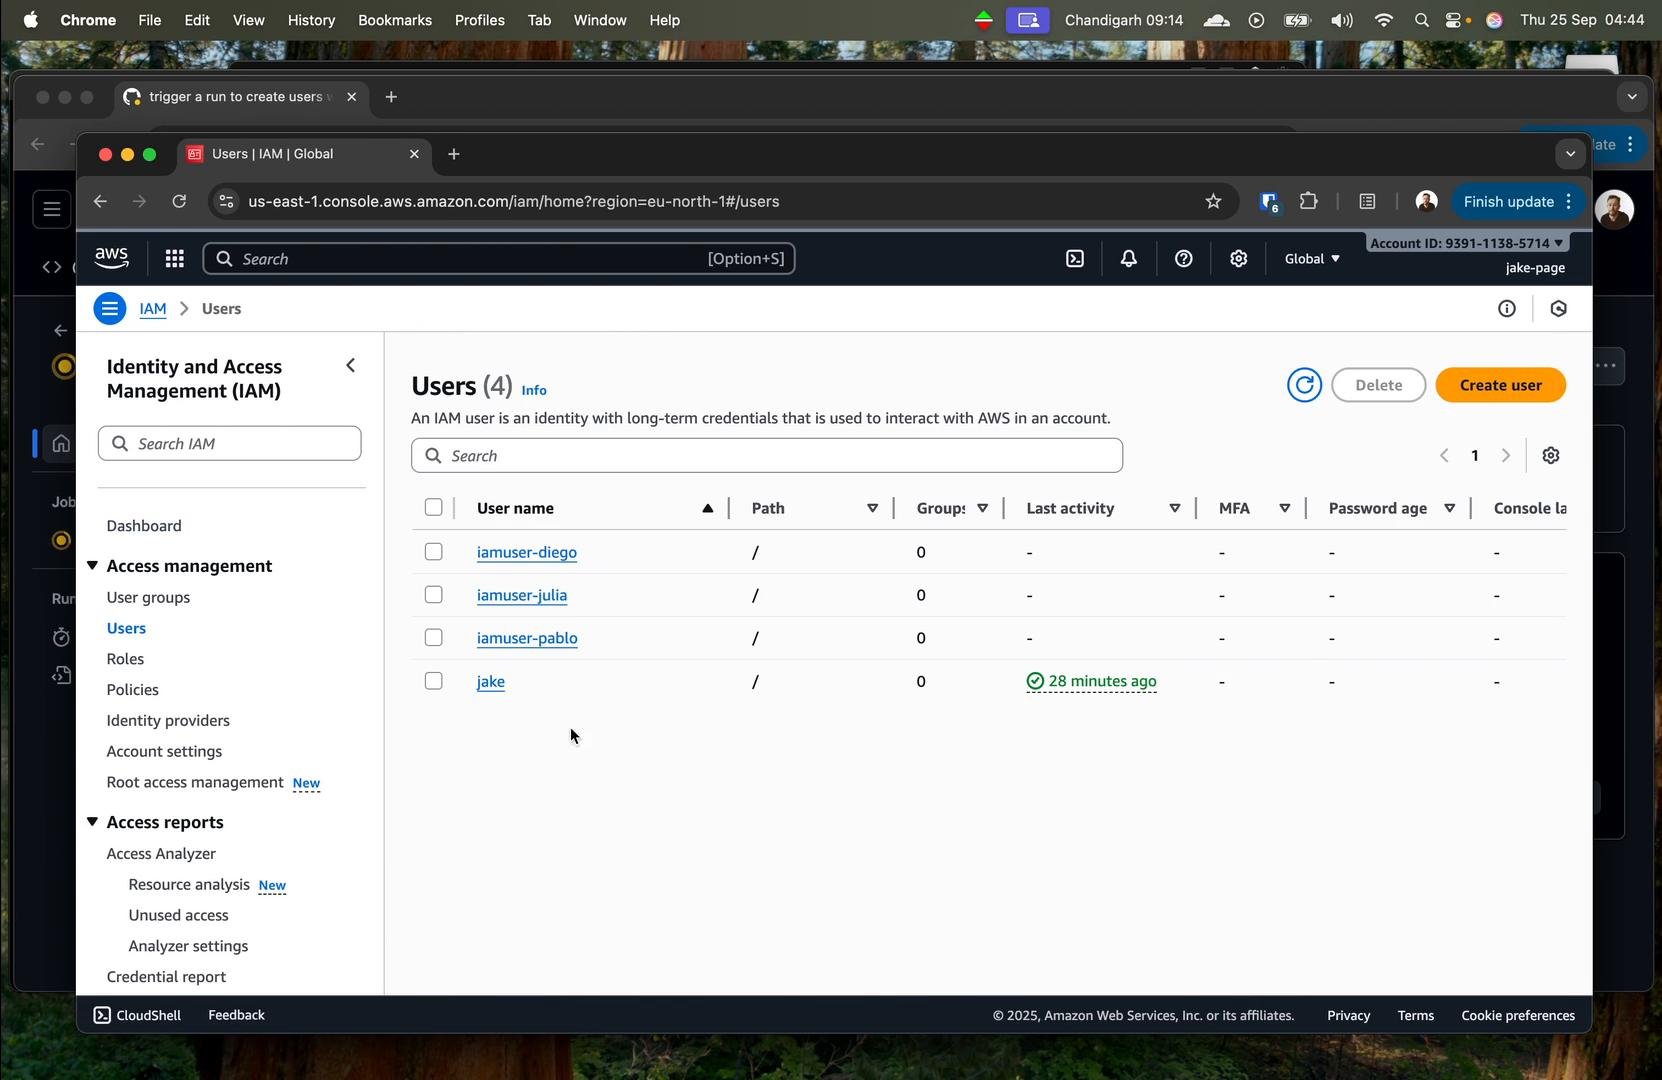Select all users with the header checkbox

point(433,508)
